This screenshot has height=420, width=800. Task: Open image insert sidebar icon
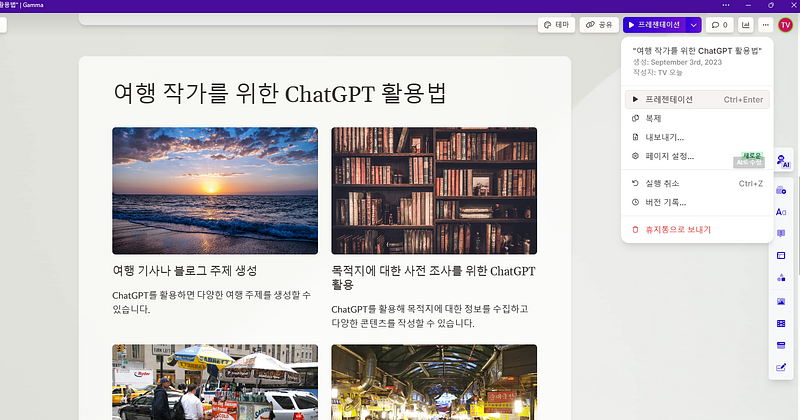[781, 302]
